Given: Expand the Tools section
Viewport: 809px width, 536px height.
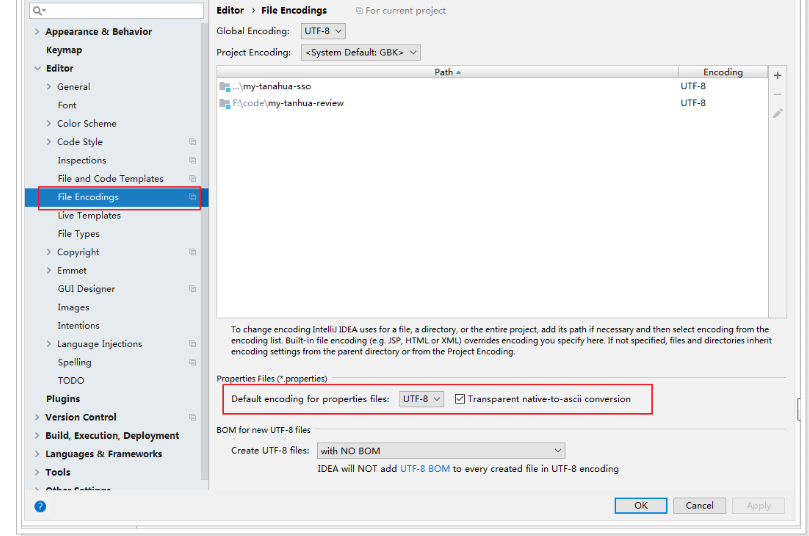Looking at the screenshot, I should click(37, 472).
